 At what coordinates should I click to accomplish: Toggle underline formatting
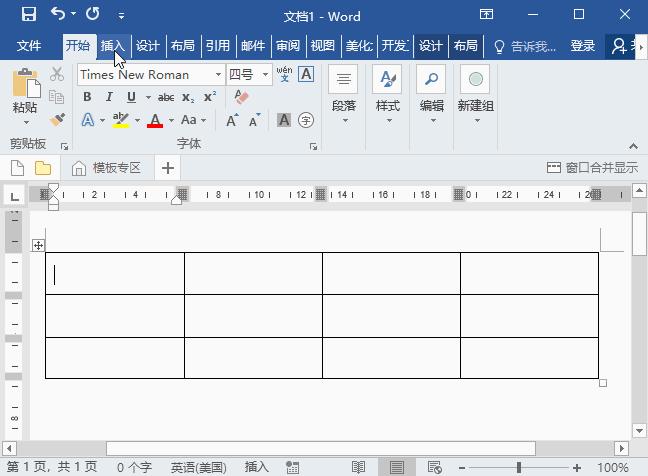131,97
